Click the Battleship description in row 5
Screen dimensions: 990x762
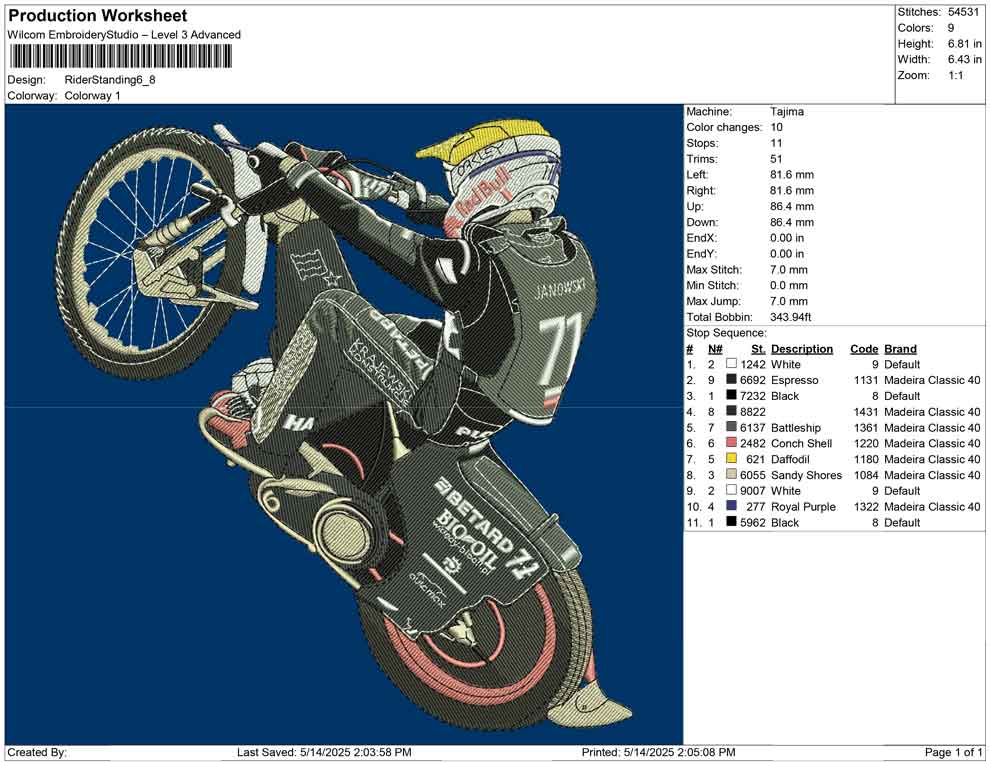pyautogui.click(x=796, y=427)
